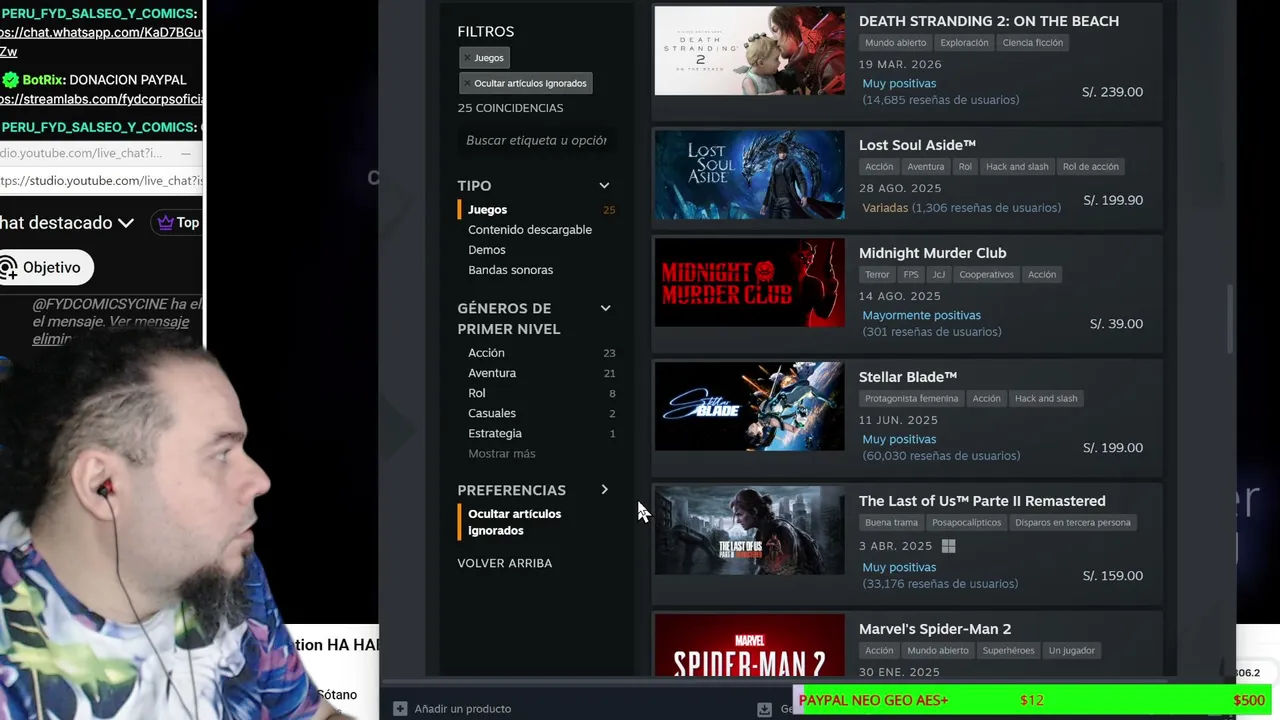Image resolution: width=1280 pixels, height=720 pixels.
Task: Click the JcJ tag
Action: pyautogui.click(x=938, y=275)
